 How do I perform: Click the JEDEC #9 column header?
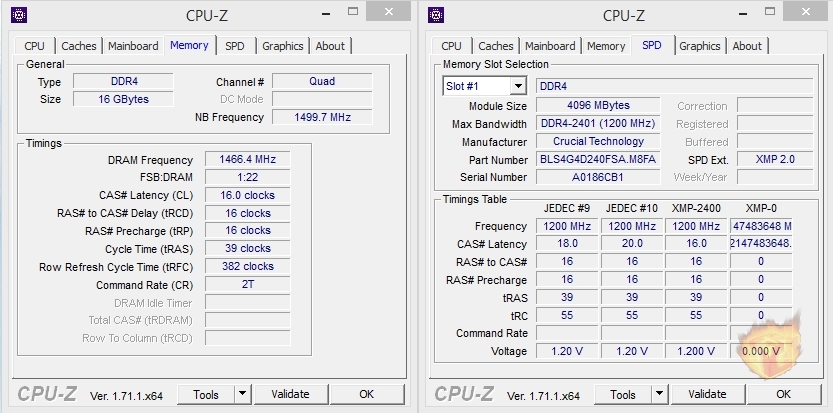click(567, 208)
